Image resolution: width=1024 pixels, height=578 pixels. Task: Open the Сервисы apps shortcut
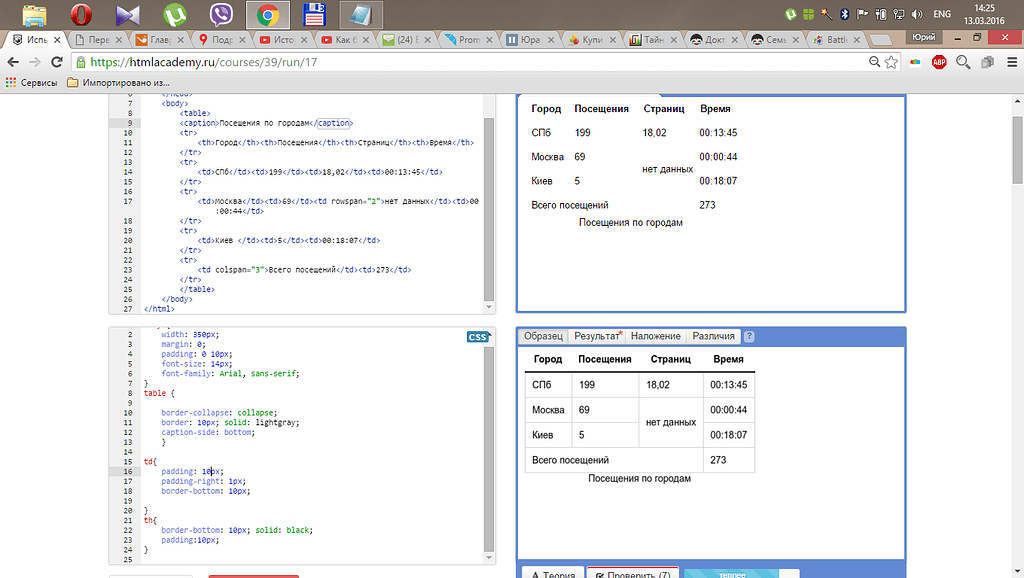tap(31, 83)
